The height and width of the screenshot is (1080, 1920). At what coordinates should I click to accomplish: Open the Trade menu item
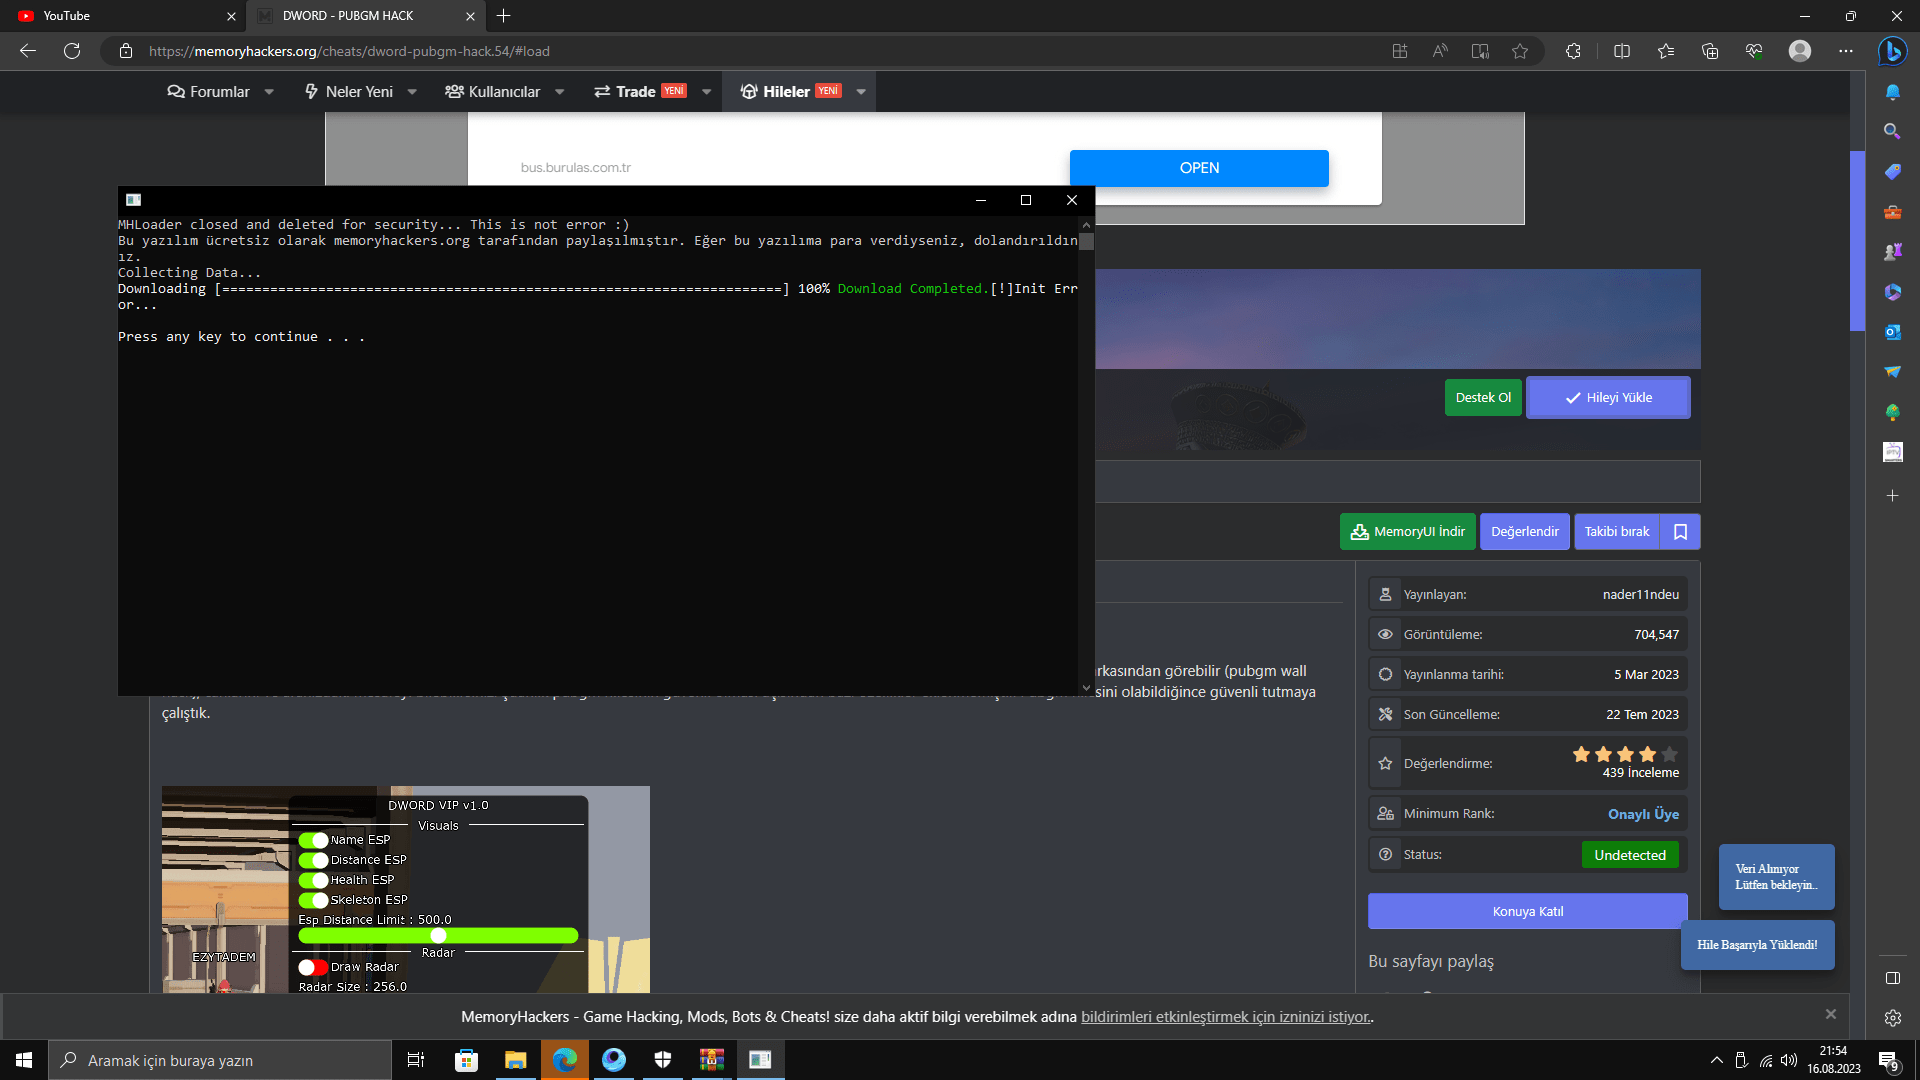pos(640,92)
